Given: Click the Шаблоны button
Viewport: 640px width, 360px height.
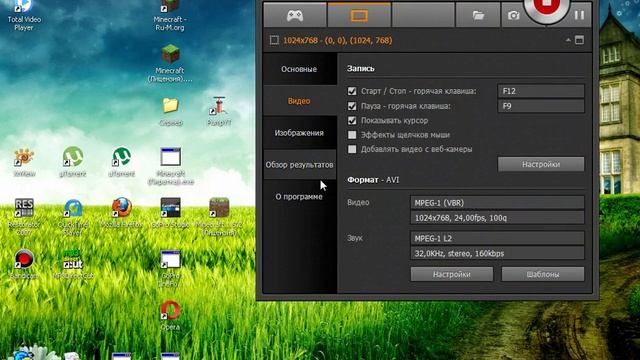Looking at the screenshot, I should 543,274.
